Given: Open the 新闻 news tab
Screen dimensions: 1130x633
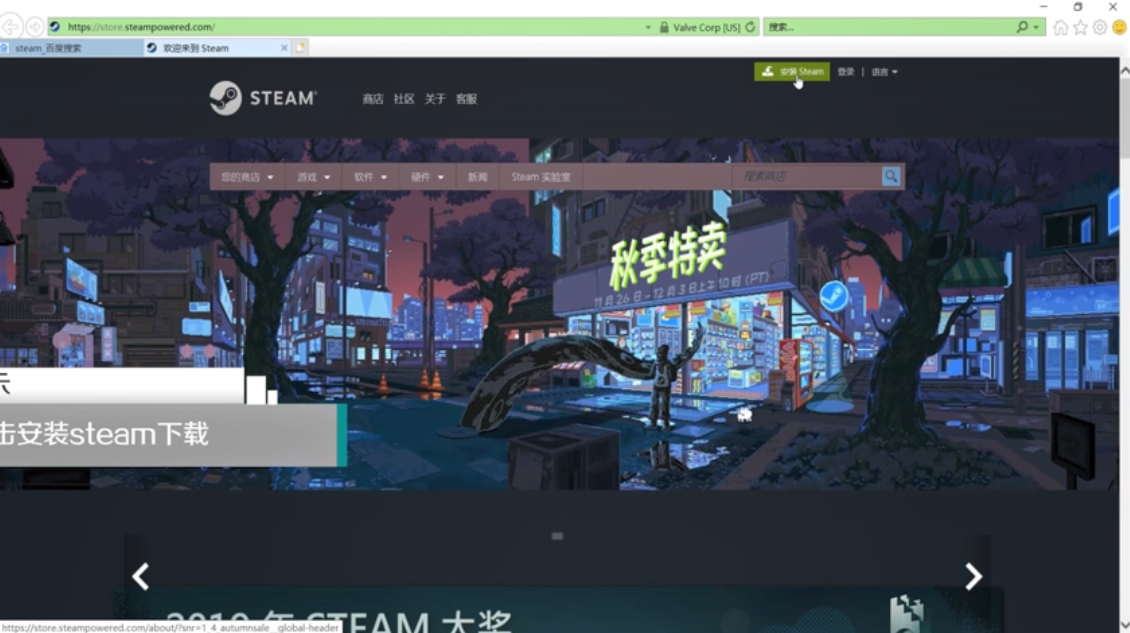Looking at the screenshot, I should (477, 177).
